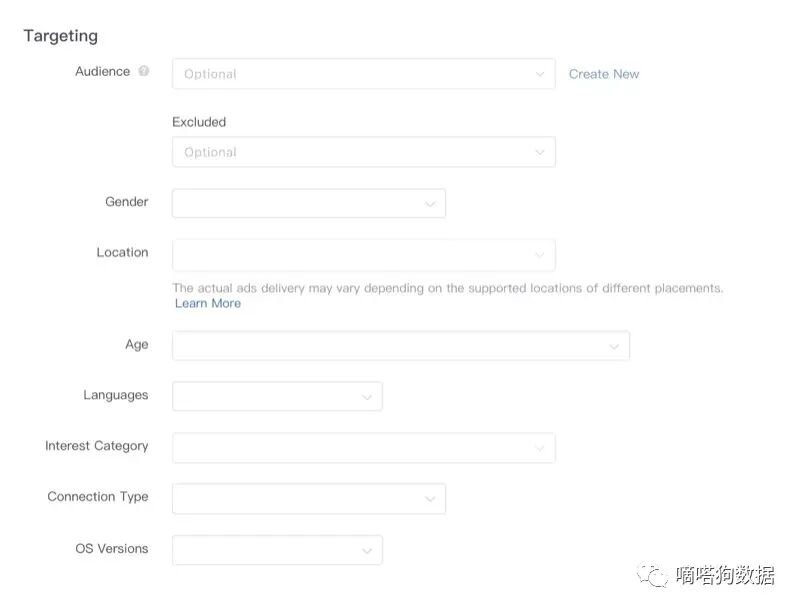
Task: Open the Languages combo box
Action: [x=278, y=396]
